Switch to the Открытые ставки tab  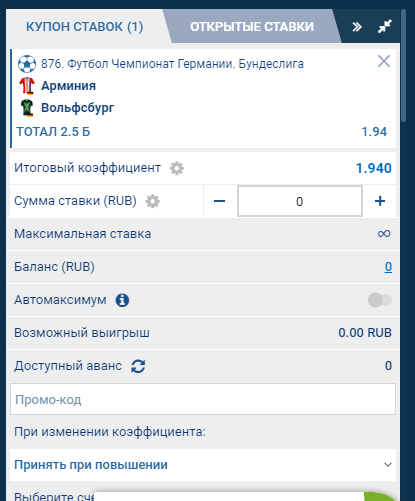click(x=252, y=27)
